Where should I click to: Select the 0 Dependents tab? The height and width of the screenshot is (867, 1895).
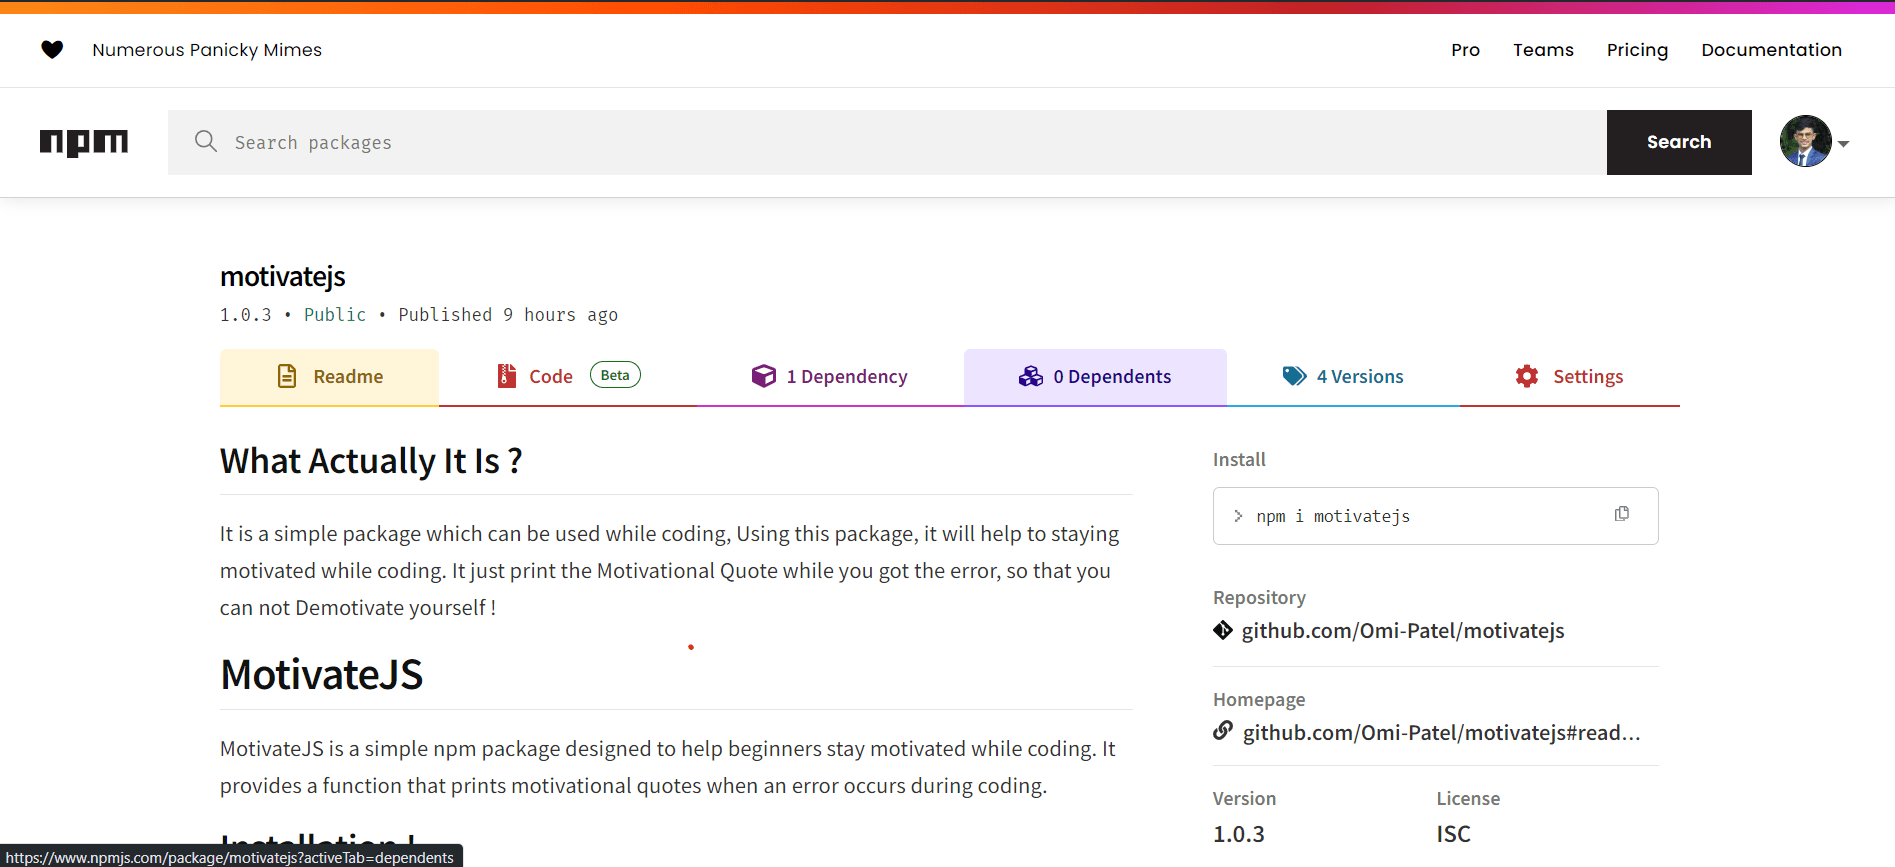[x=1095, y=377]
